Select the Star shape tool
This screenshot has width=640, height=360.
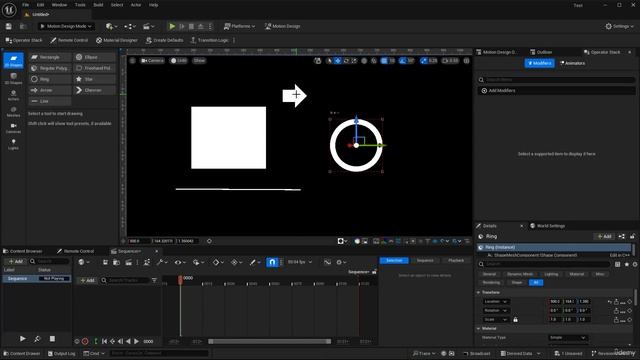94,79
